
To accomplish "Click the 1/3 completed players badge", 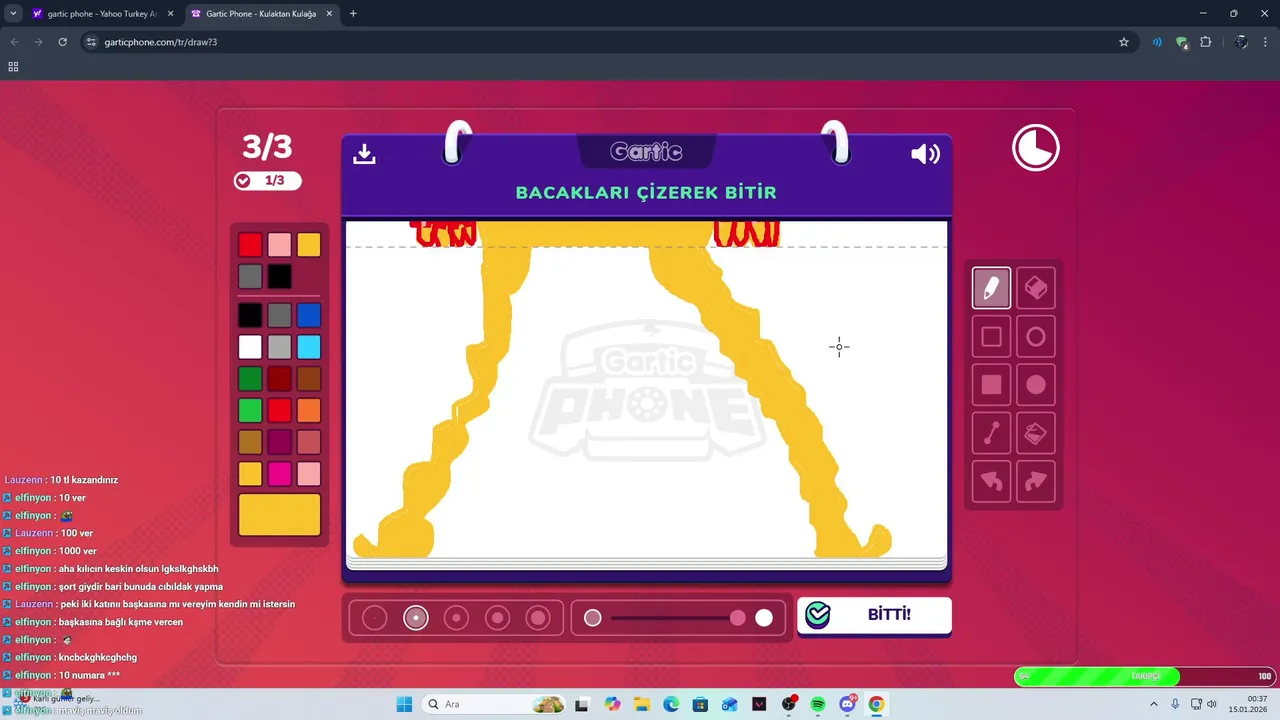I will coord(267,181).
